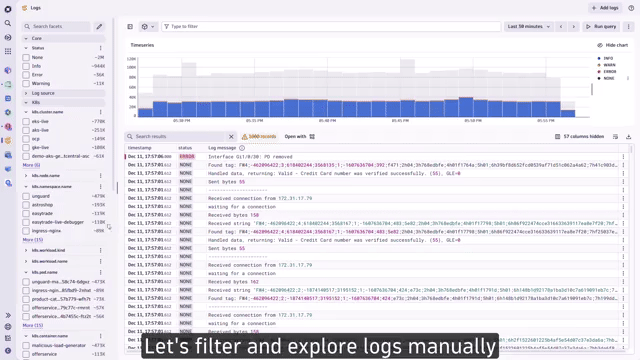Expand the Log source facet group

click(x=26, y=93)
